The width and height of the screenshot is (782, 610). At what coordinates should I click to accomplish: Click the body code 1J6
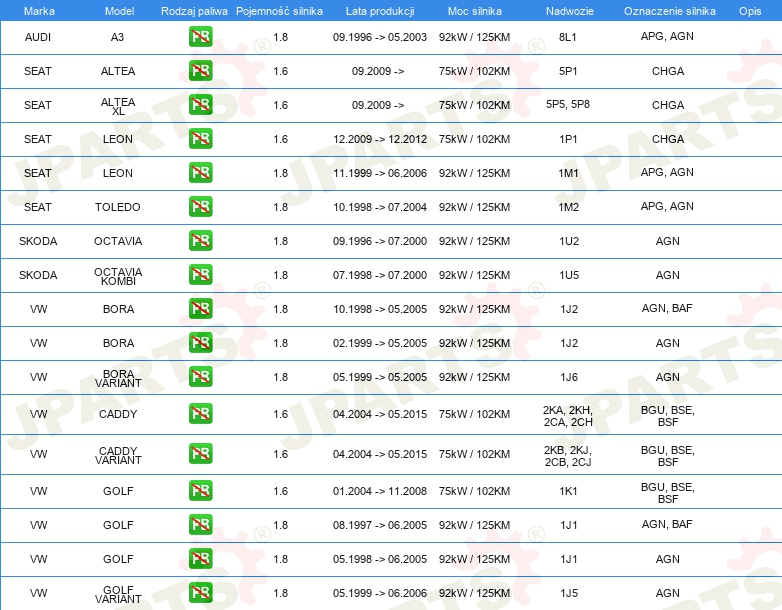(x=569, y=377)
